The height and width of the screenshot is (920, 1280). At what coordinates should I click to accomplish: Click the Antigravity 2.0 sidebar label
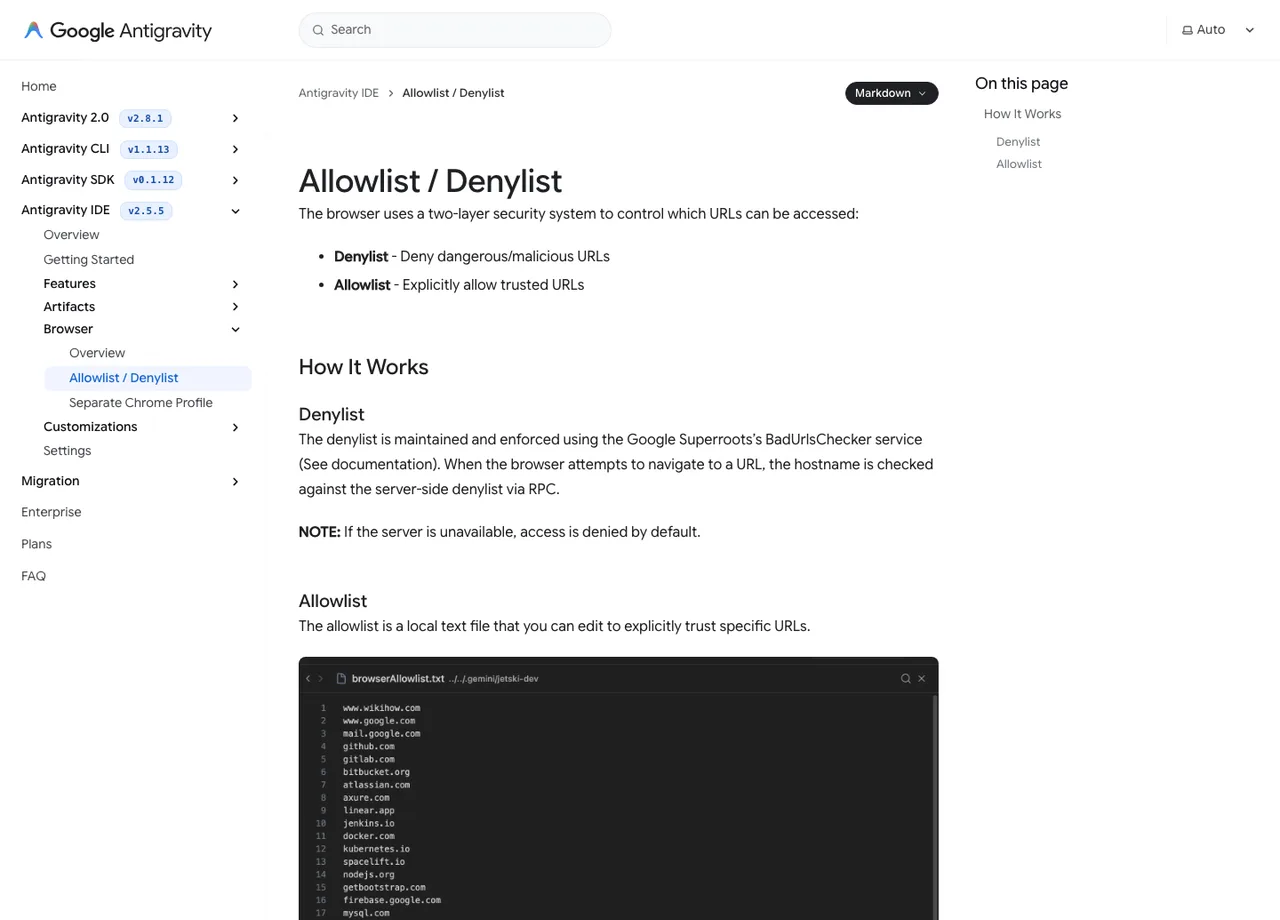point(65,118)
